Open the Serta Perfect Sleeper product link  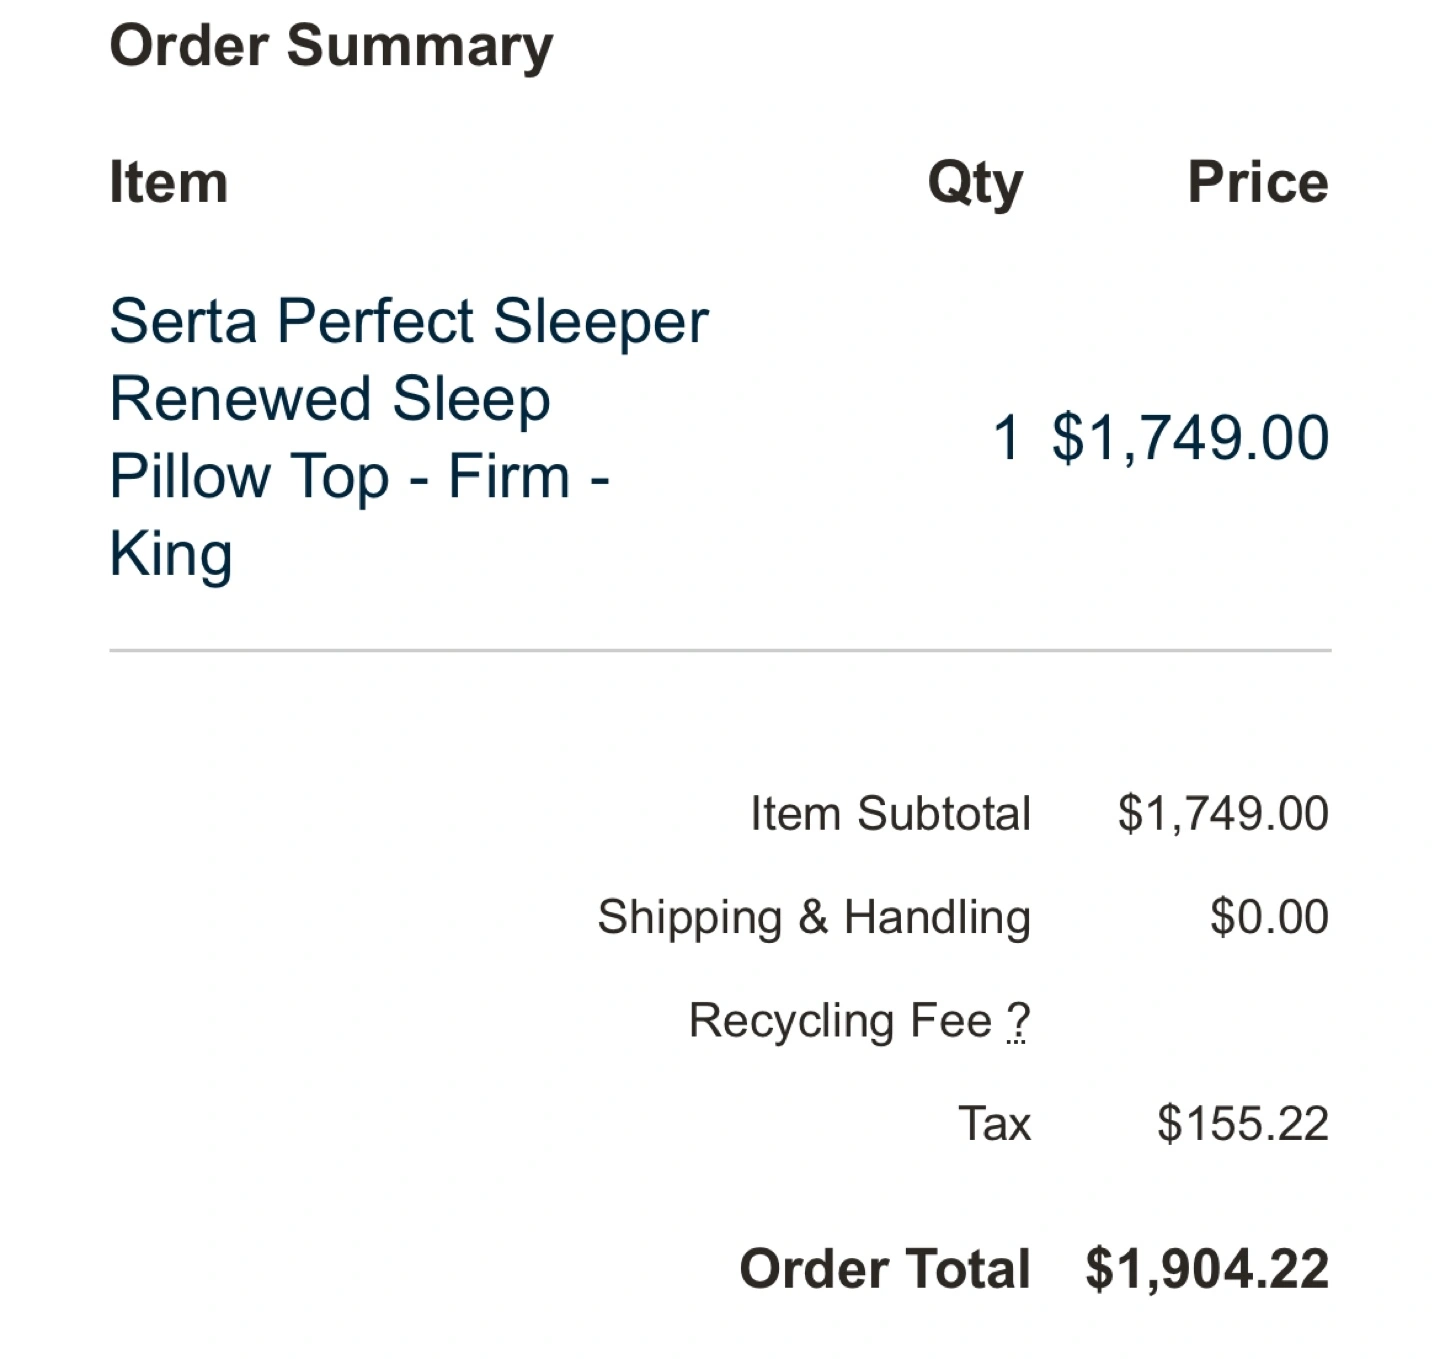coord(409,437)
